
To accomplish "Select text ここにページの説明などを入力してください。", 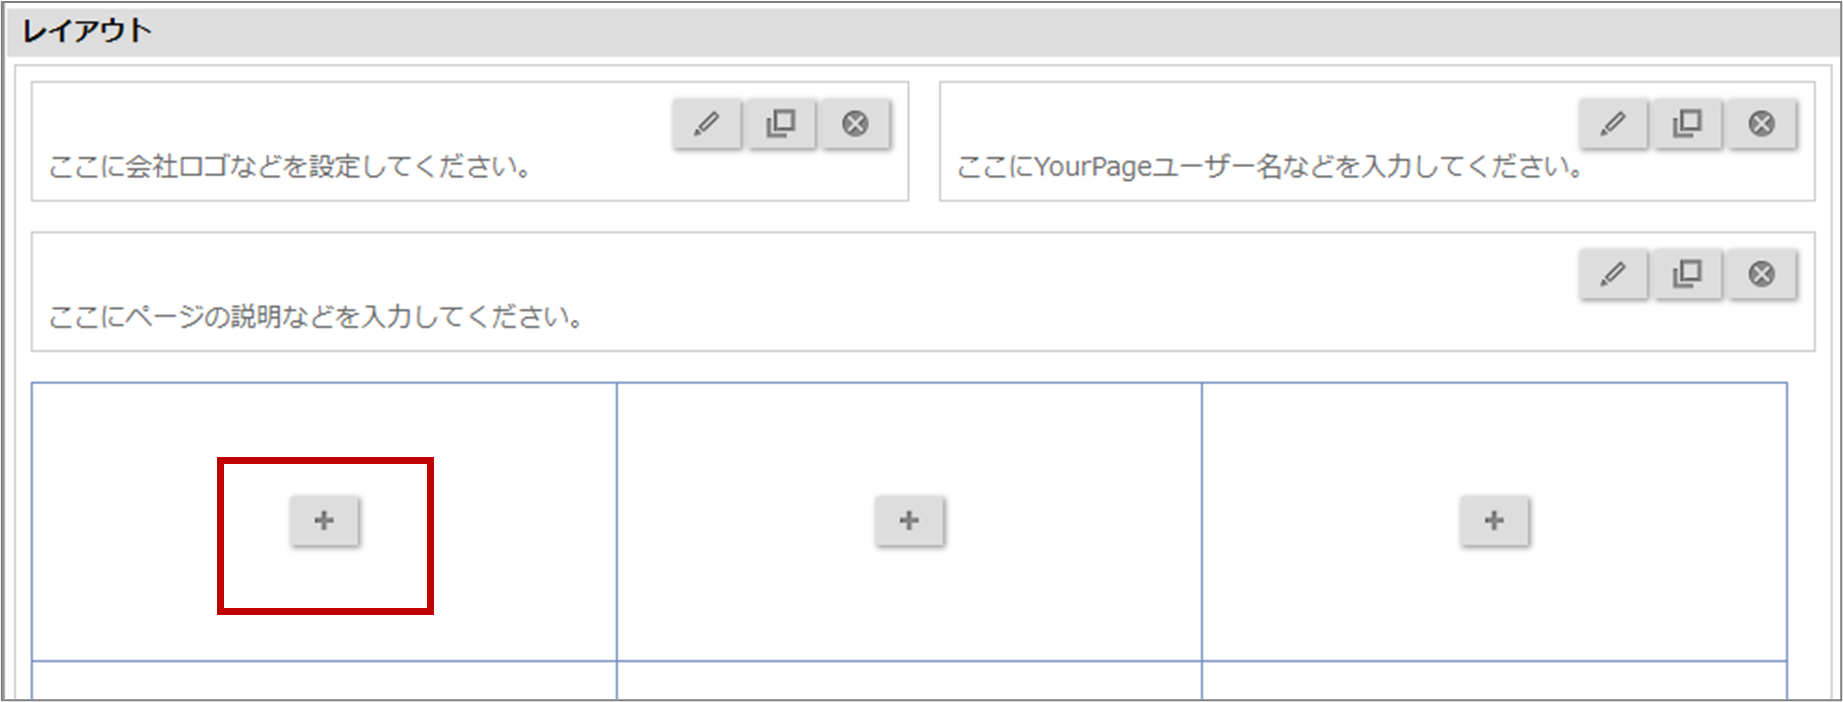I will click(316, 317).
